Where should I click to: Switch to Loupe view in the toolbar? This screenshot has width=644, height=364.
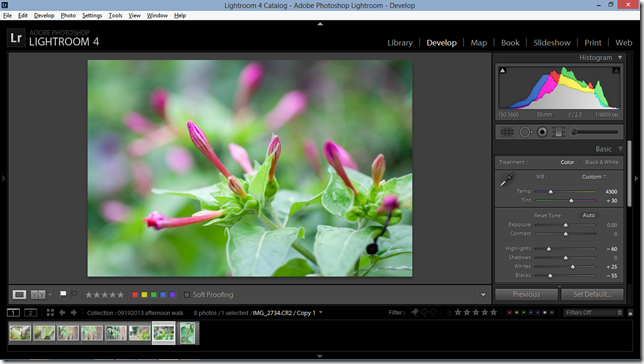tap(19, 295)
